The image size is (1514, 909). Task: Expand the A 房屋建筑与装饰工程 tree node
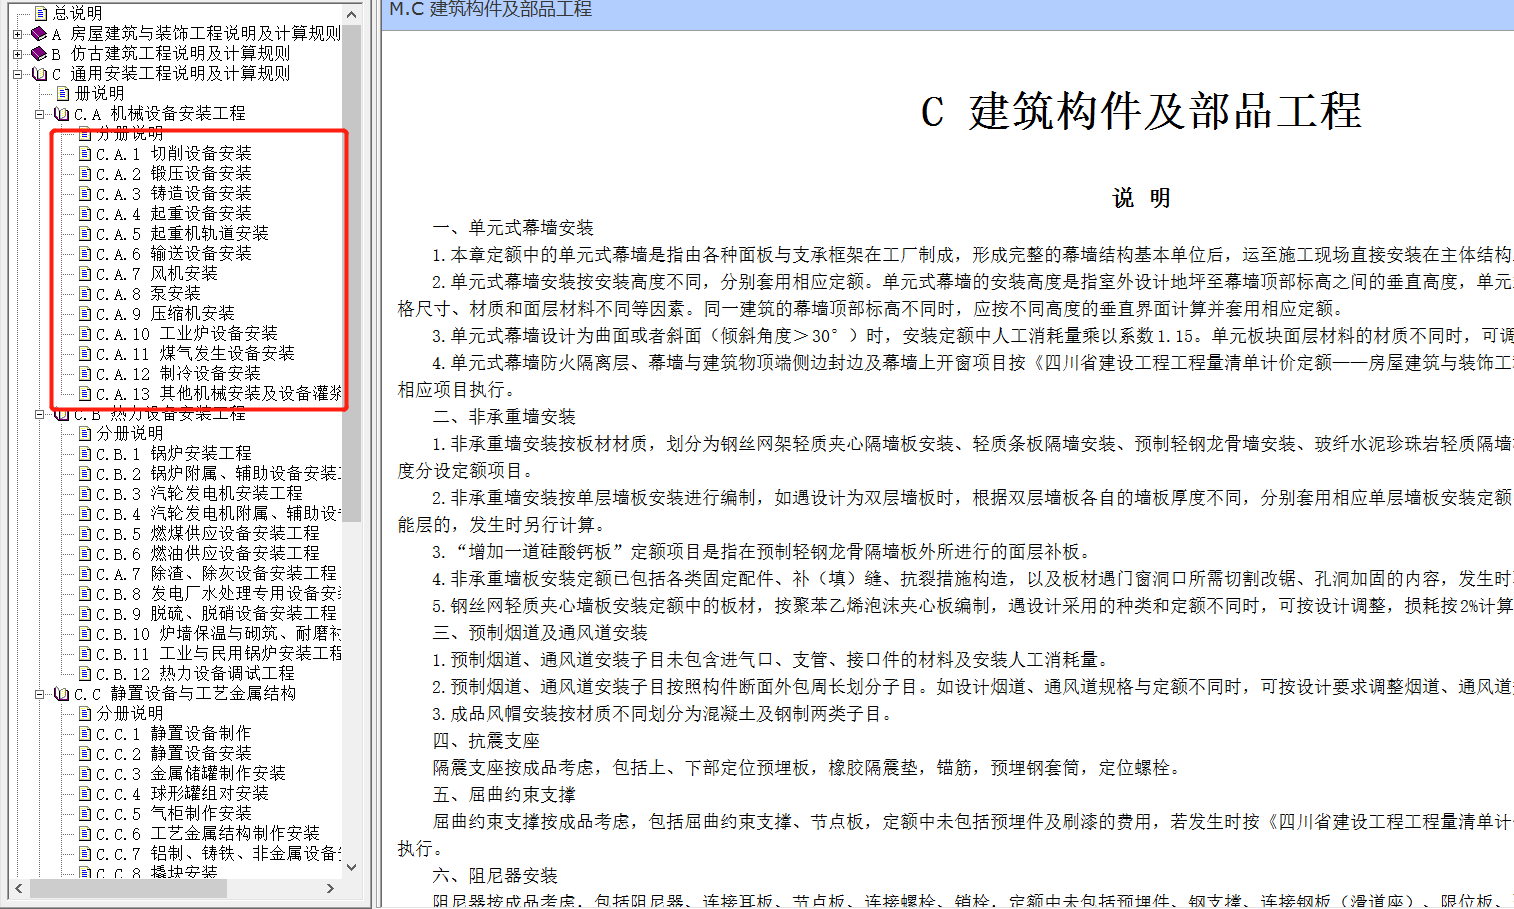point(17,34)
